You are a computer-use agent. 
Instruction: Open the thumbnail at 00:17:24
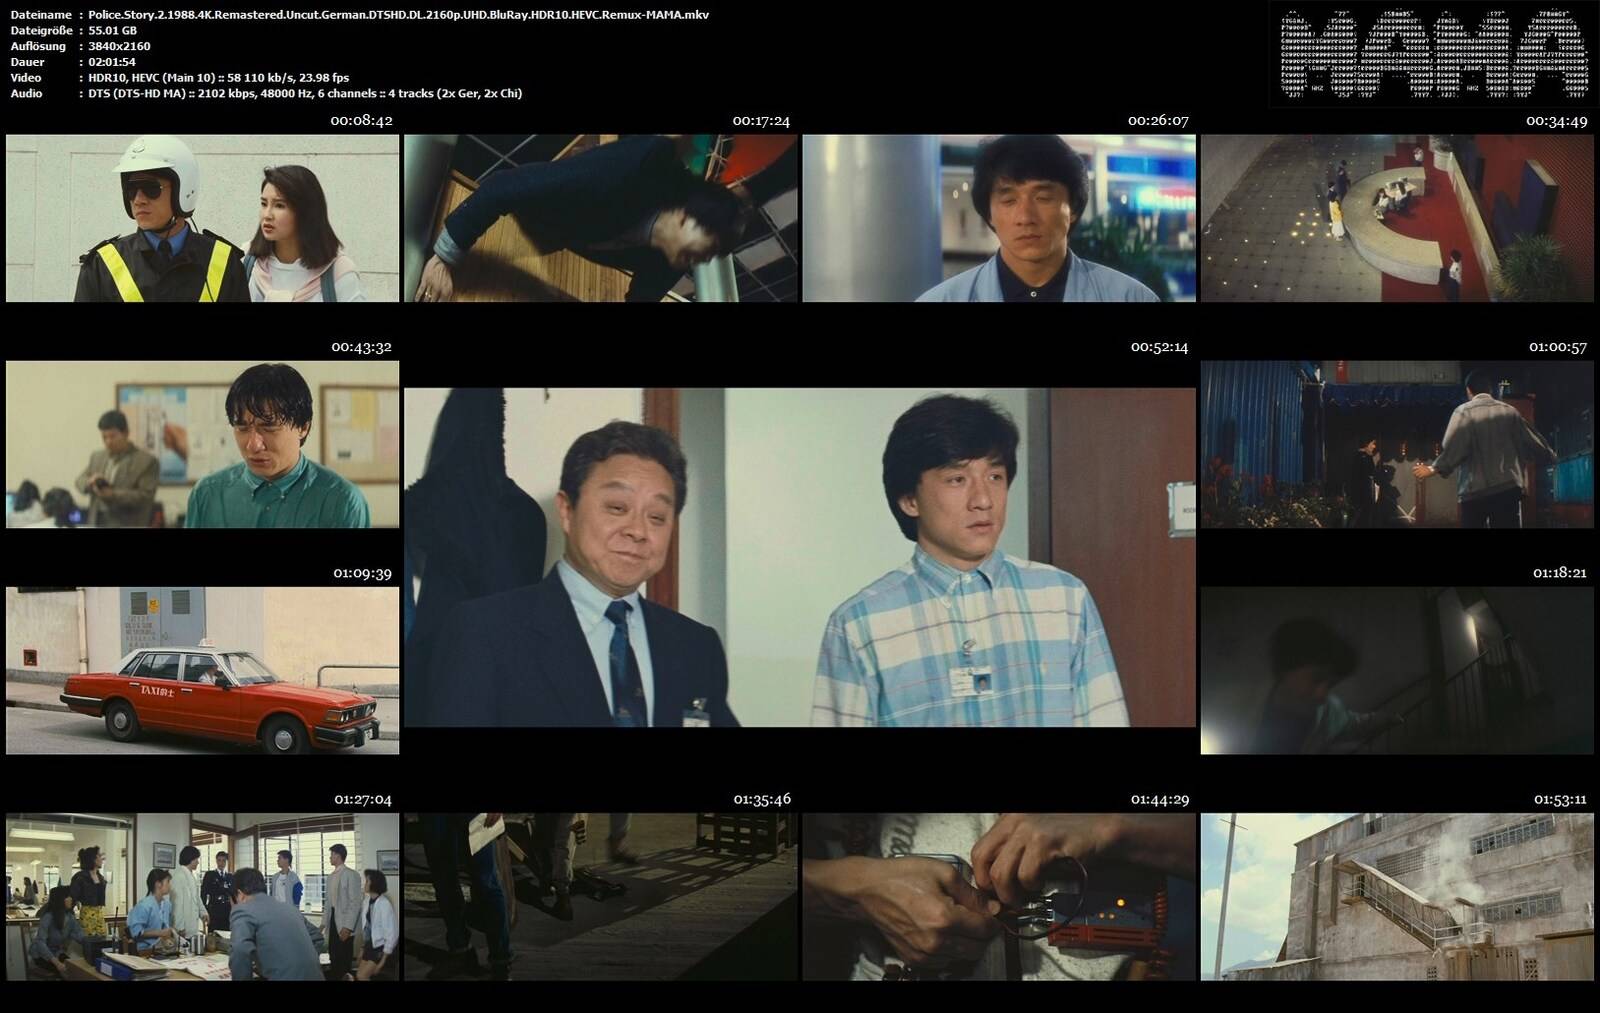coord(601,218)
